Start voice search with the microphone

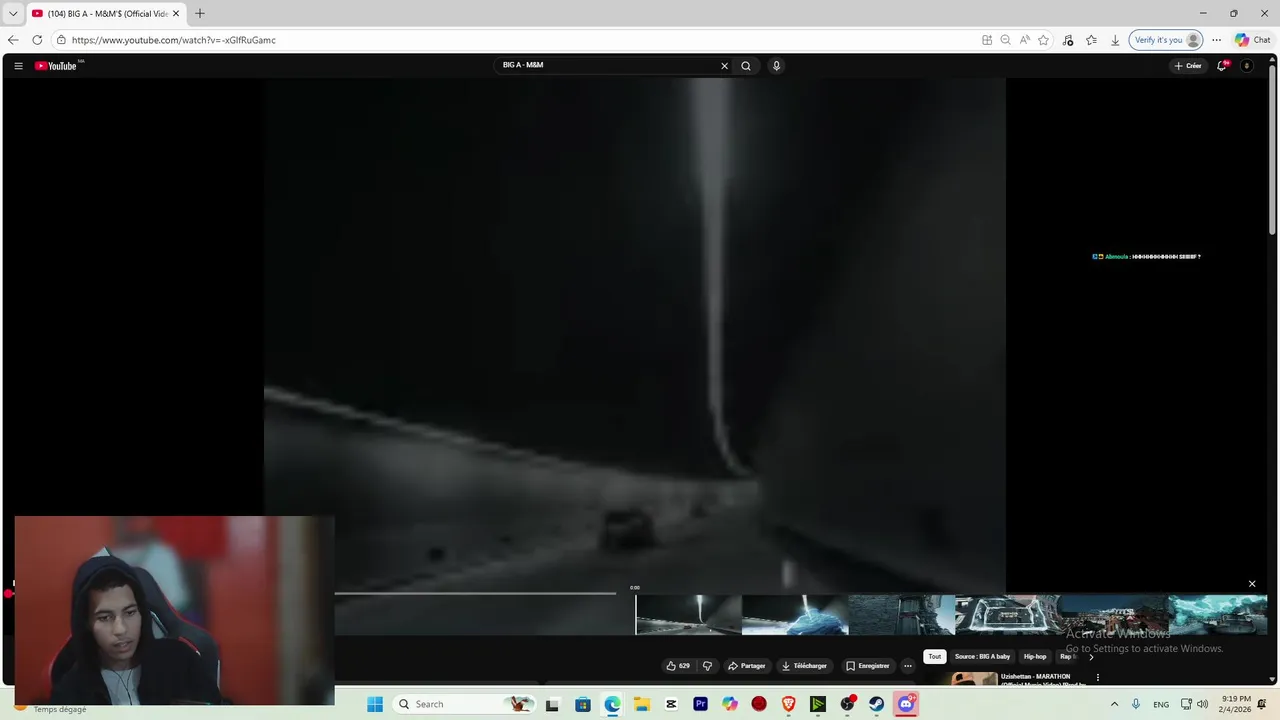click(776, 66)
